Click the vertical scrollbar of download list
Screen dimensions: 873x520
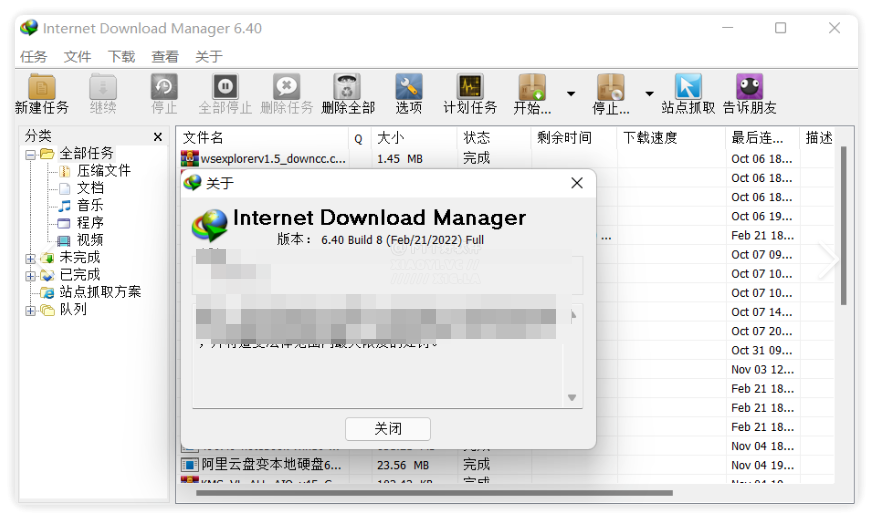(x=843, y=225)
